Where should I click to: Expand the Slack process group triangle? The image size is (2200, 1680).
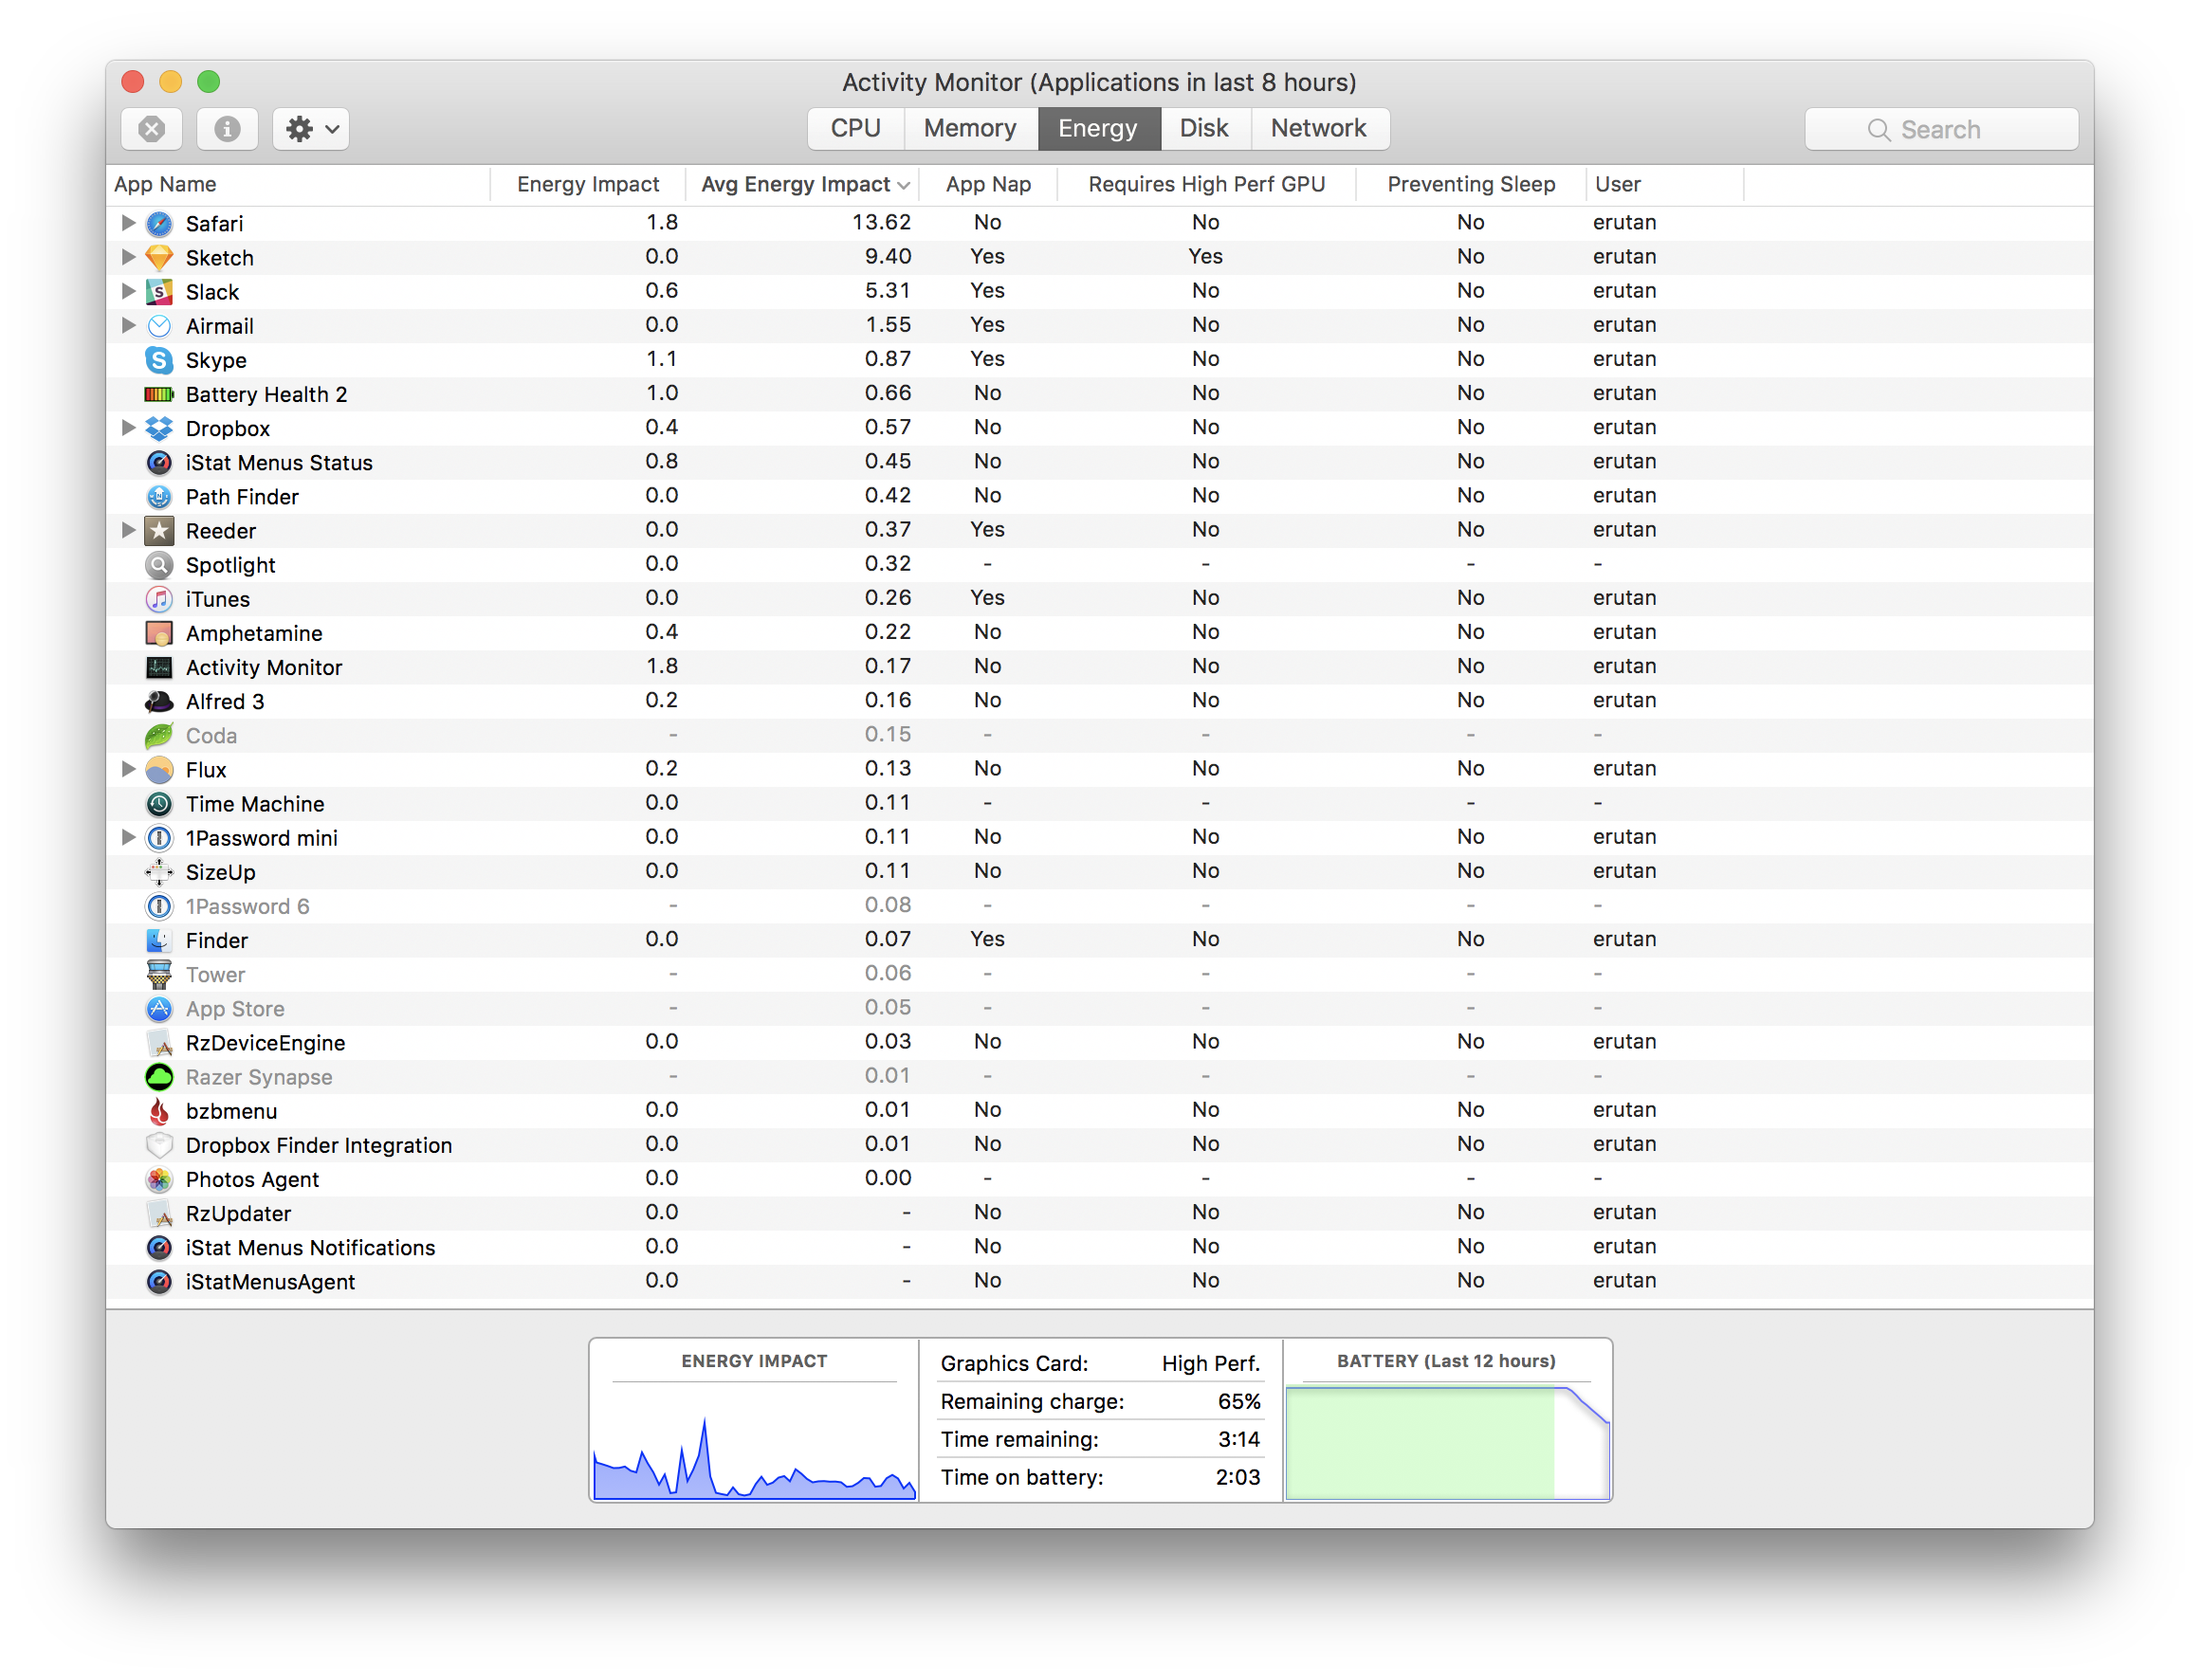(128, 291)
